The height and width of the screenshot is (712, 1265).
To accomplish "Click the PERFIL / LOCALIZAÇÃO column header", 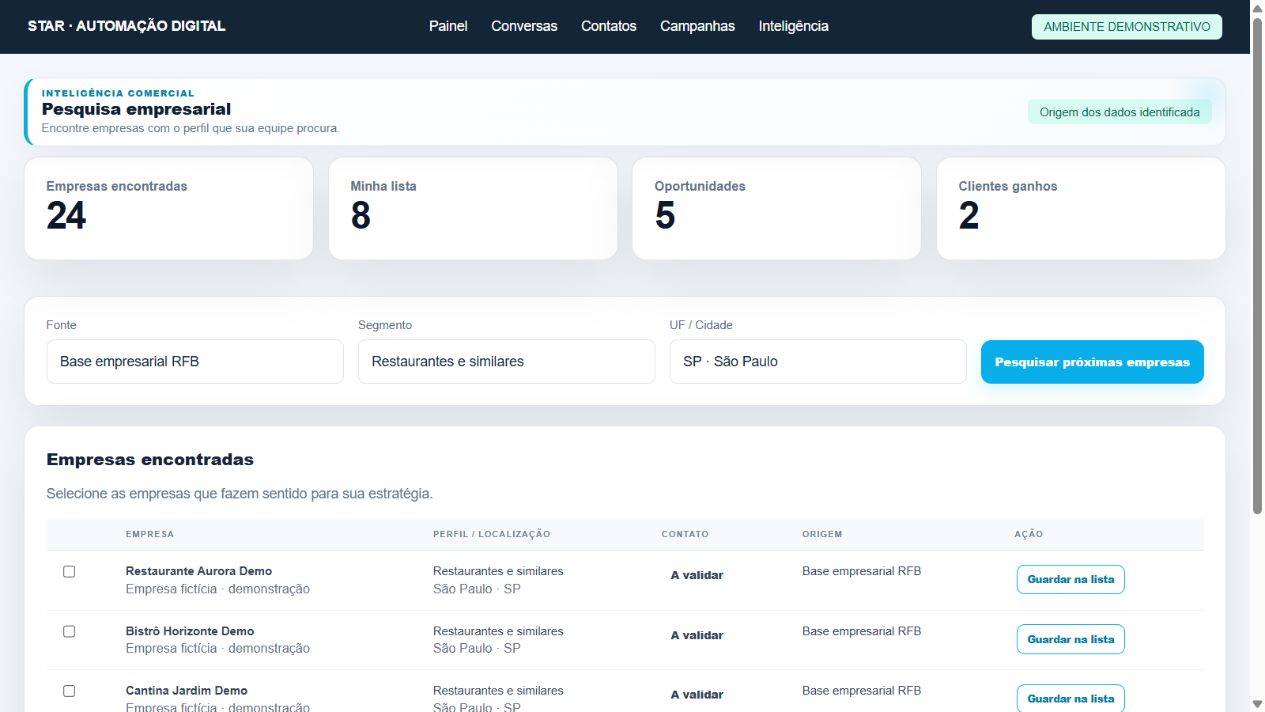I will click(492, 534).
